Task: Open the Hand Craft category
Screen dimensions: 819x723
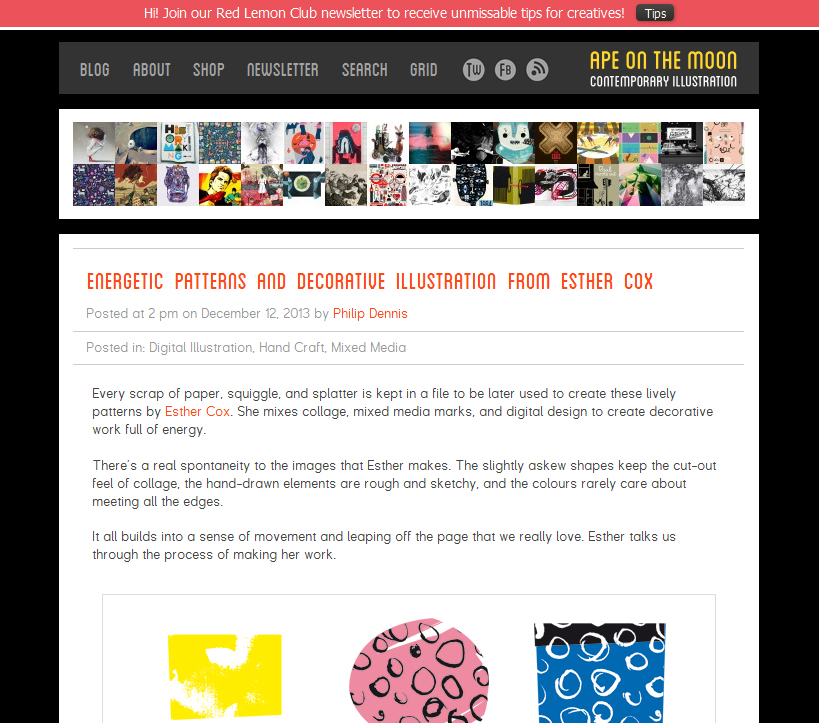Action: pos(291,347)
